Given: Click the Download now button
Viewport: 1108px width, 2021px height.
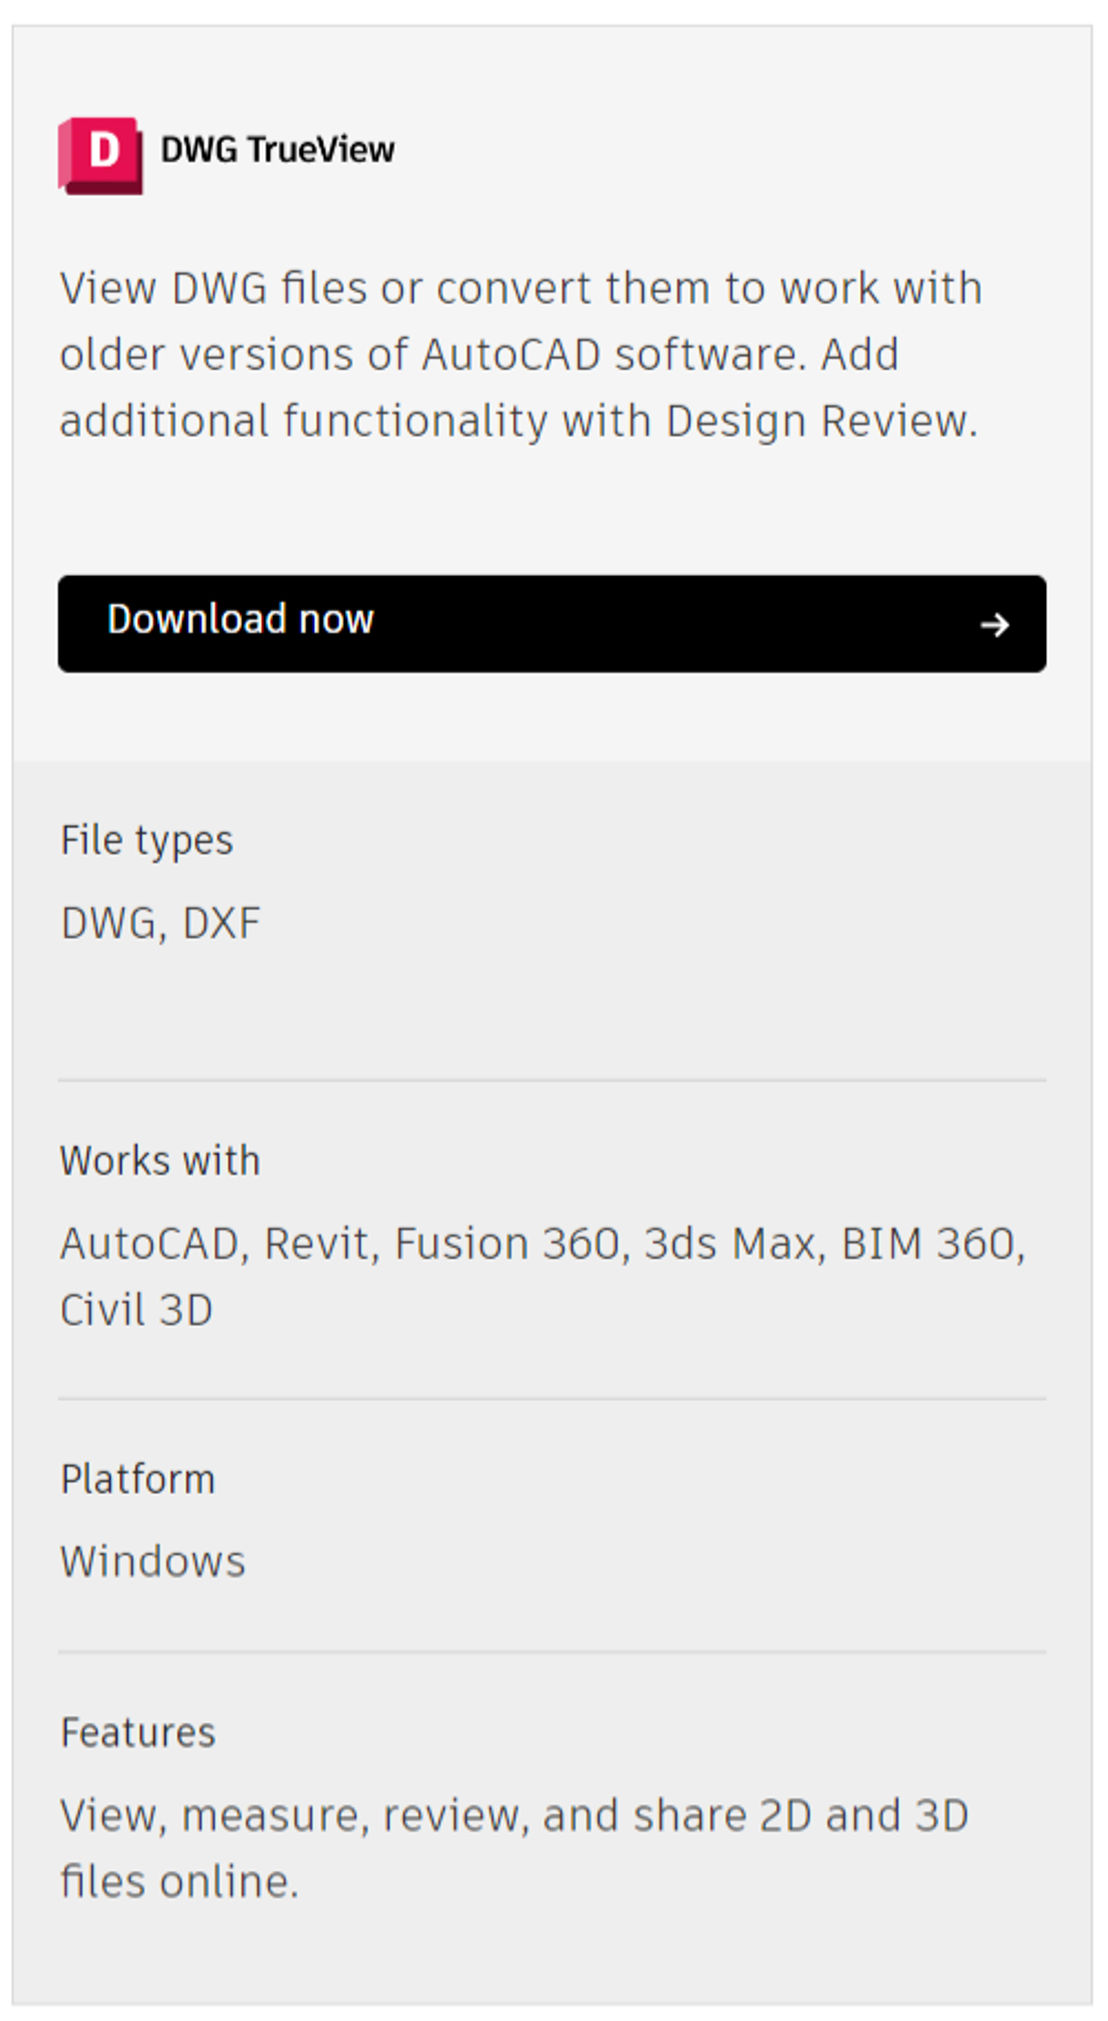Looking at the screenshot, I should click(552, 623).
